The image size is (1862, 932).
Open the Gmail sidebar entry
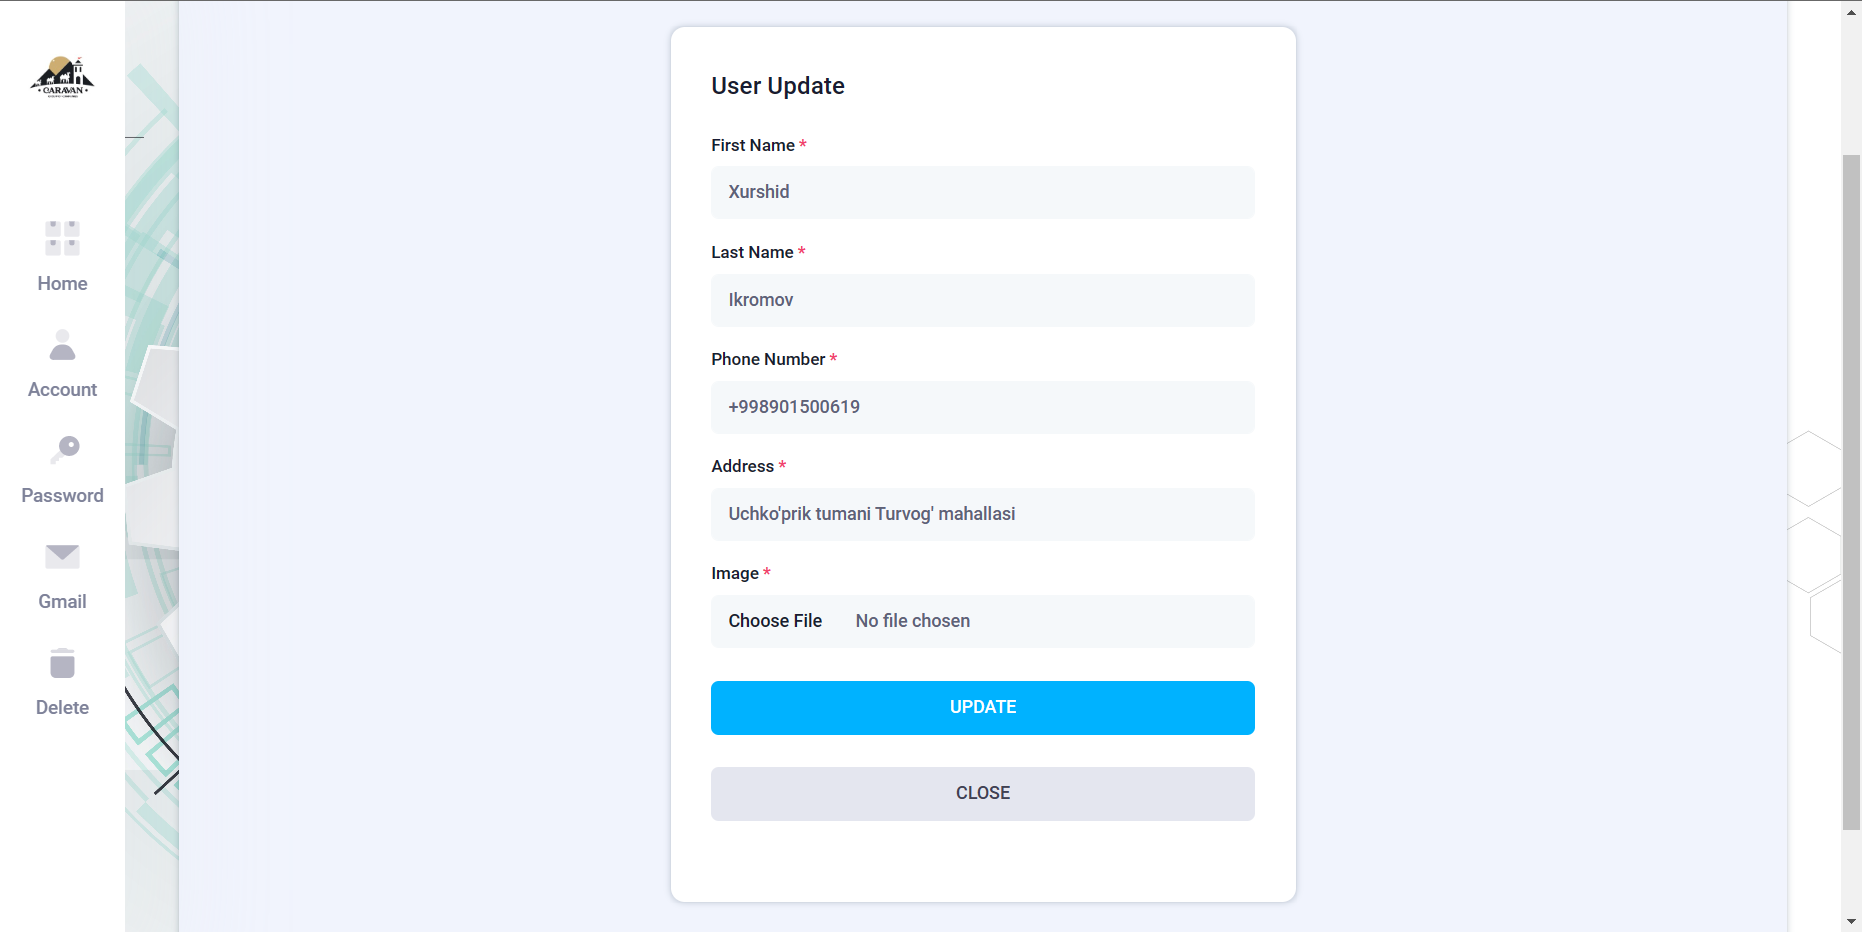(x=61, y=601)
